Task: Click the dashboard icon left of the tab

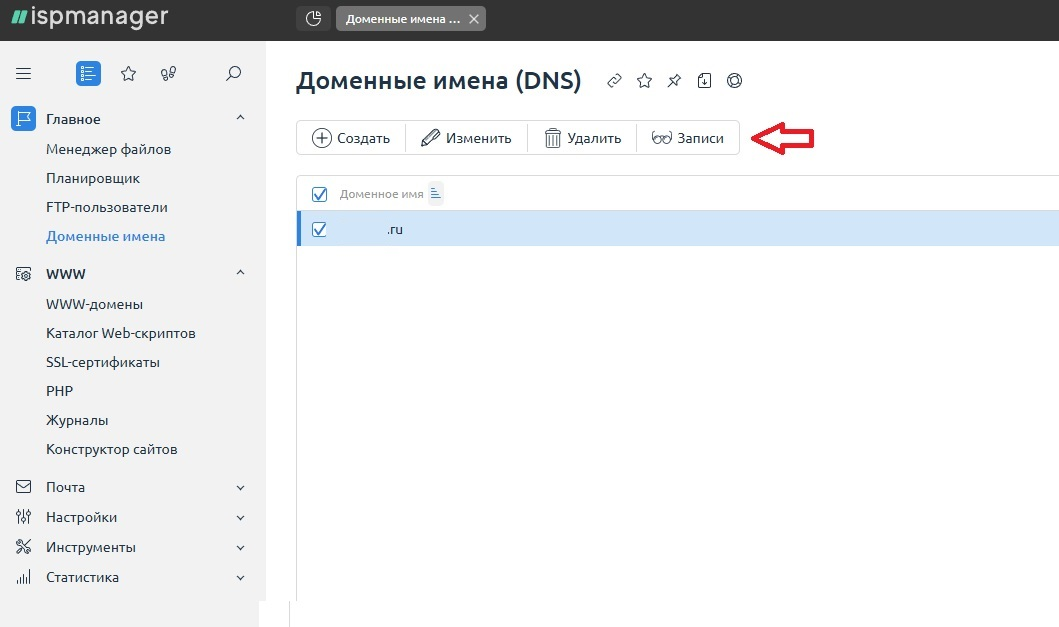Action: pos(312,18)
